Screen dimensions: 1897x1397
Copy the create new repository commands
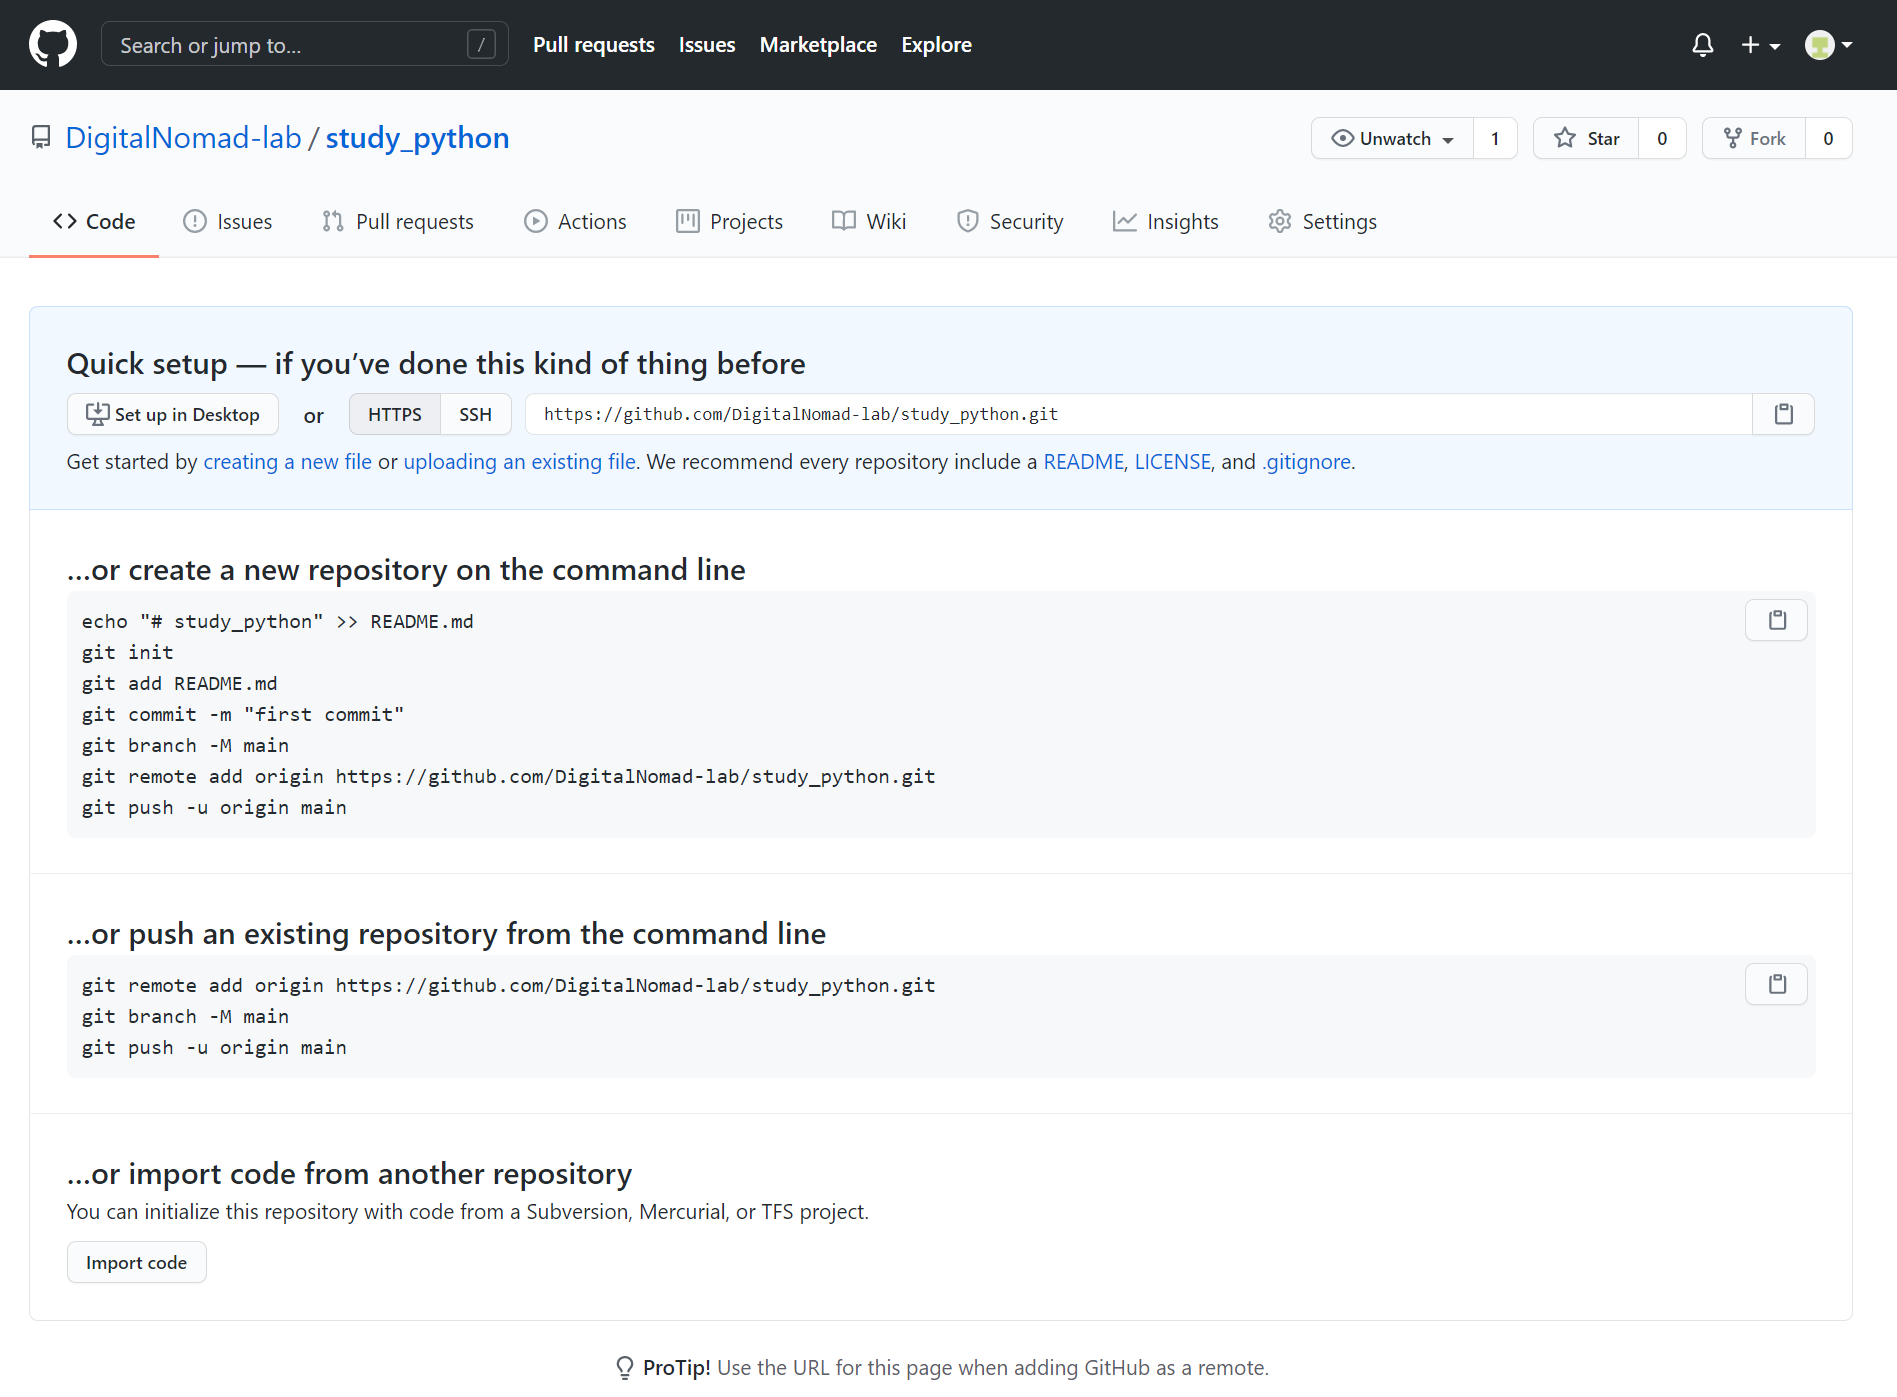1776,620
